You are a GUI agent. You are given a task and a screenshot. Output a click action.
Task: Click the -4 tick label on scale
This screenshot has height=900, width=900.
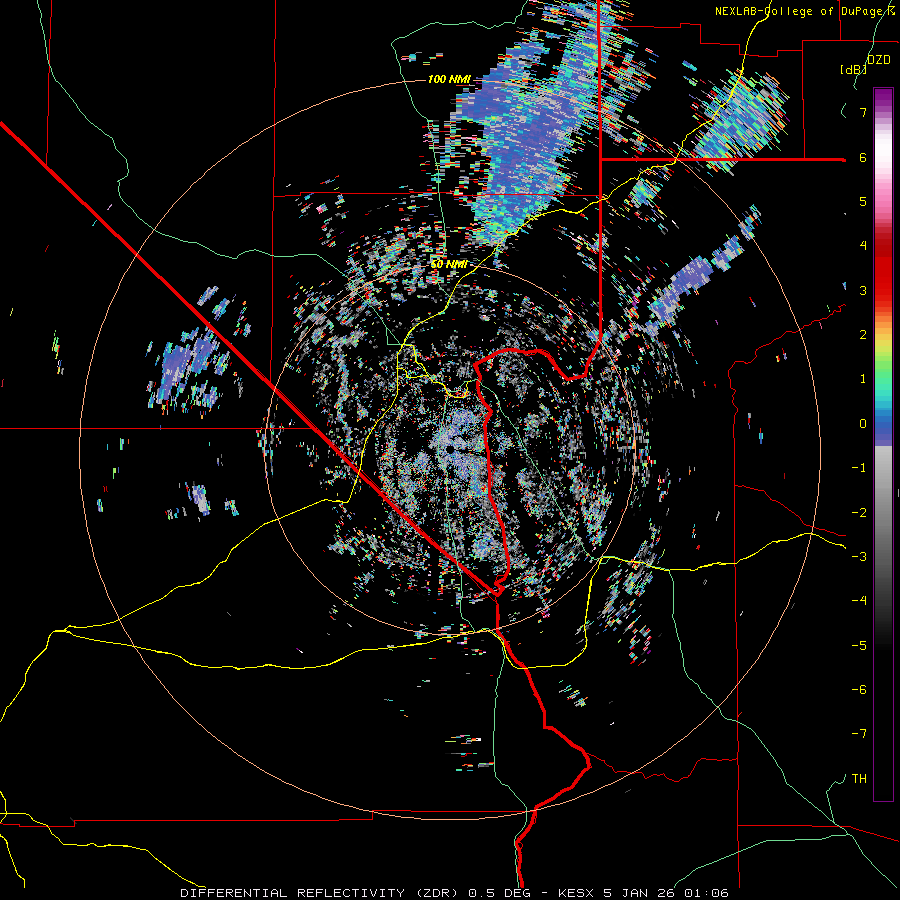tap(859, 601)
